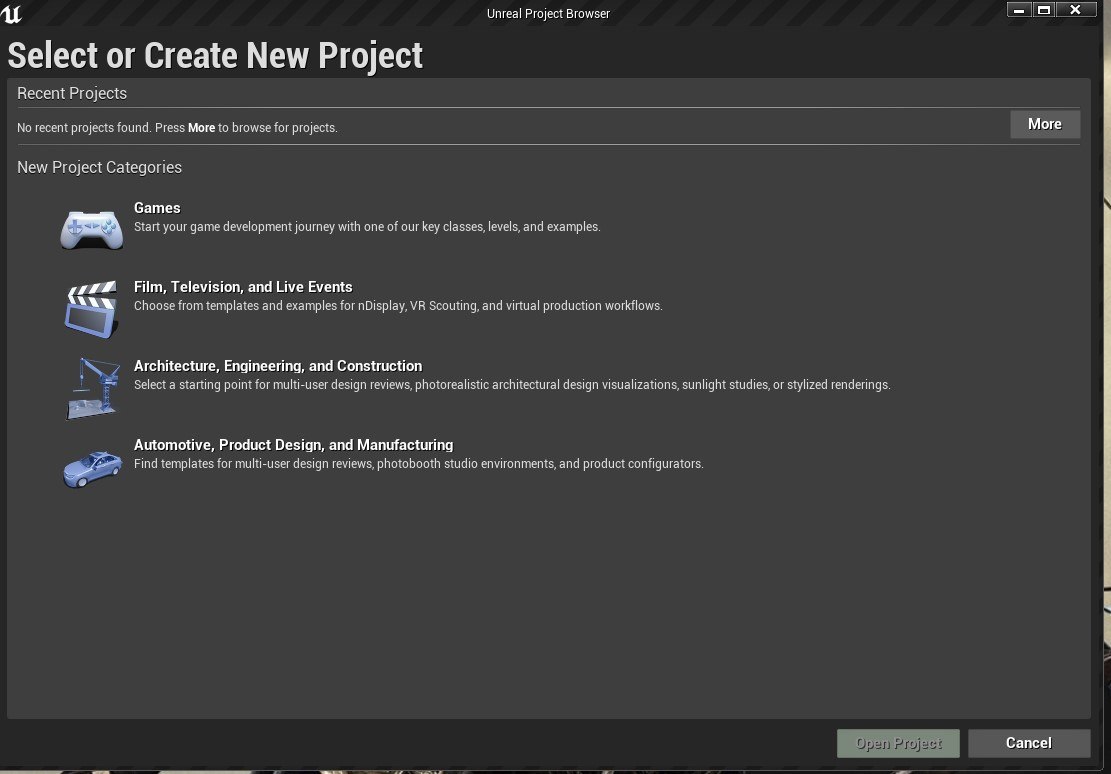This screenshot has height=774, width=1111.
Task: Click the Games description about key classes
Action: coord(367,227)
